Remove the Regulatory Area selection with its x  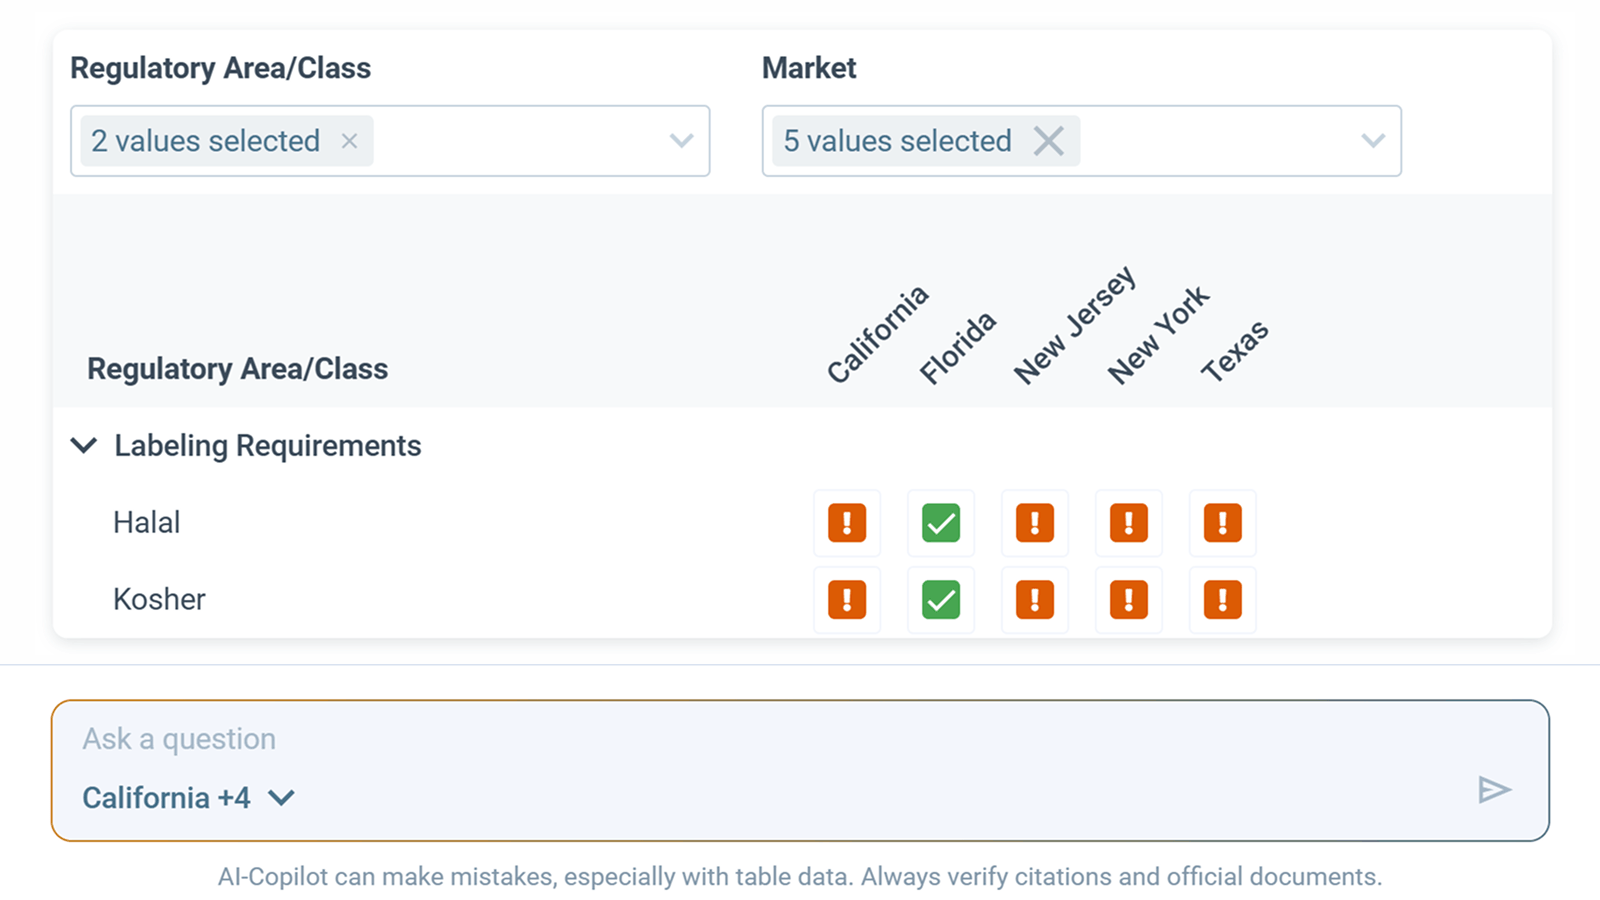(349, 141)
